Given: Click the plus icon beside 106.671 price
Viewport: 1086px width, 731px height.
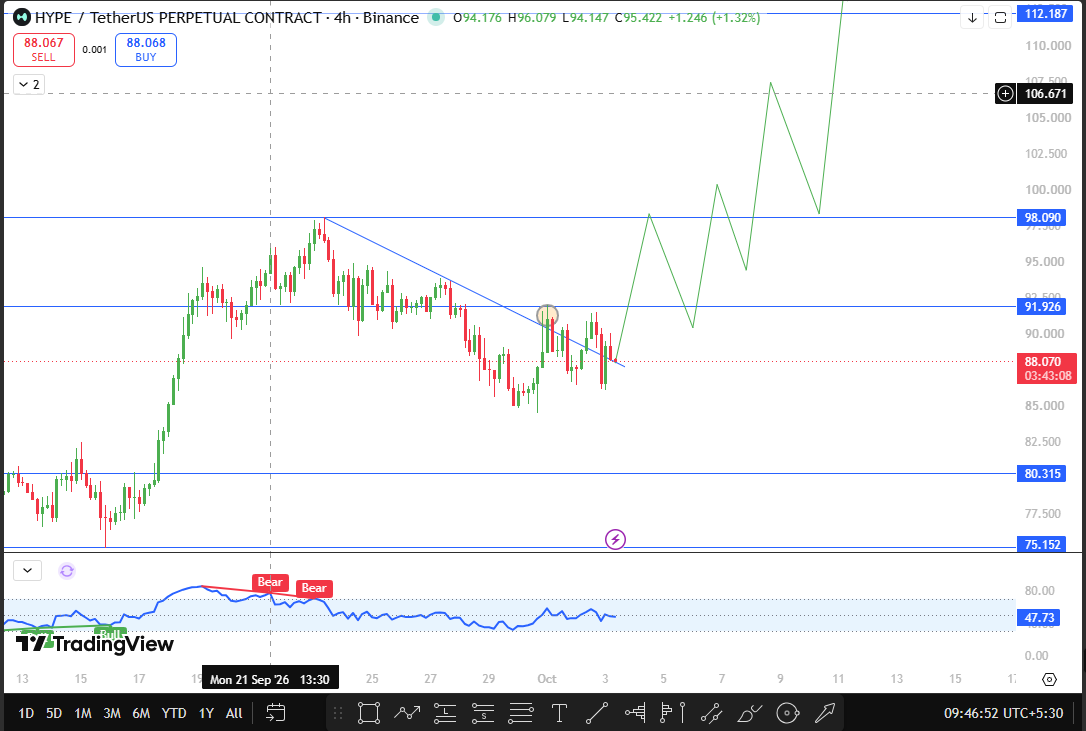Looking at the screenshot, I should tap(1005, 94).
